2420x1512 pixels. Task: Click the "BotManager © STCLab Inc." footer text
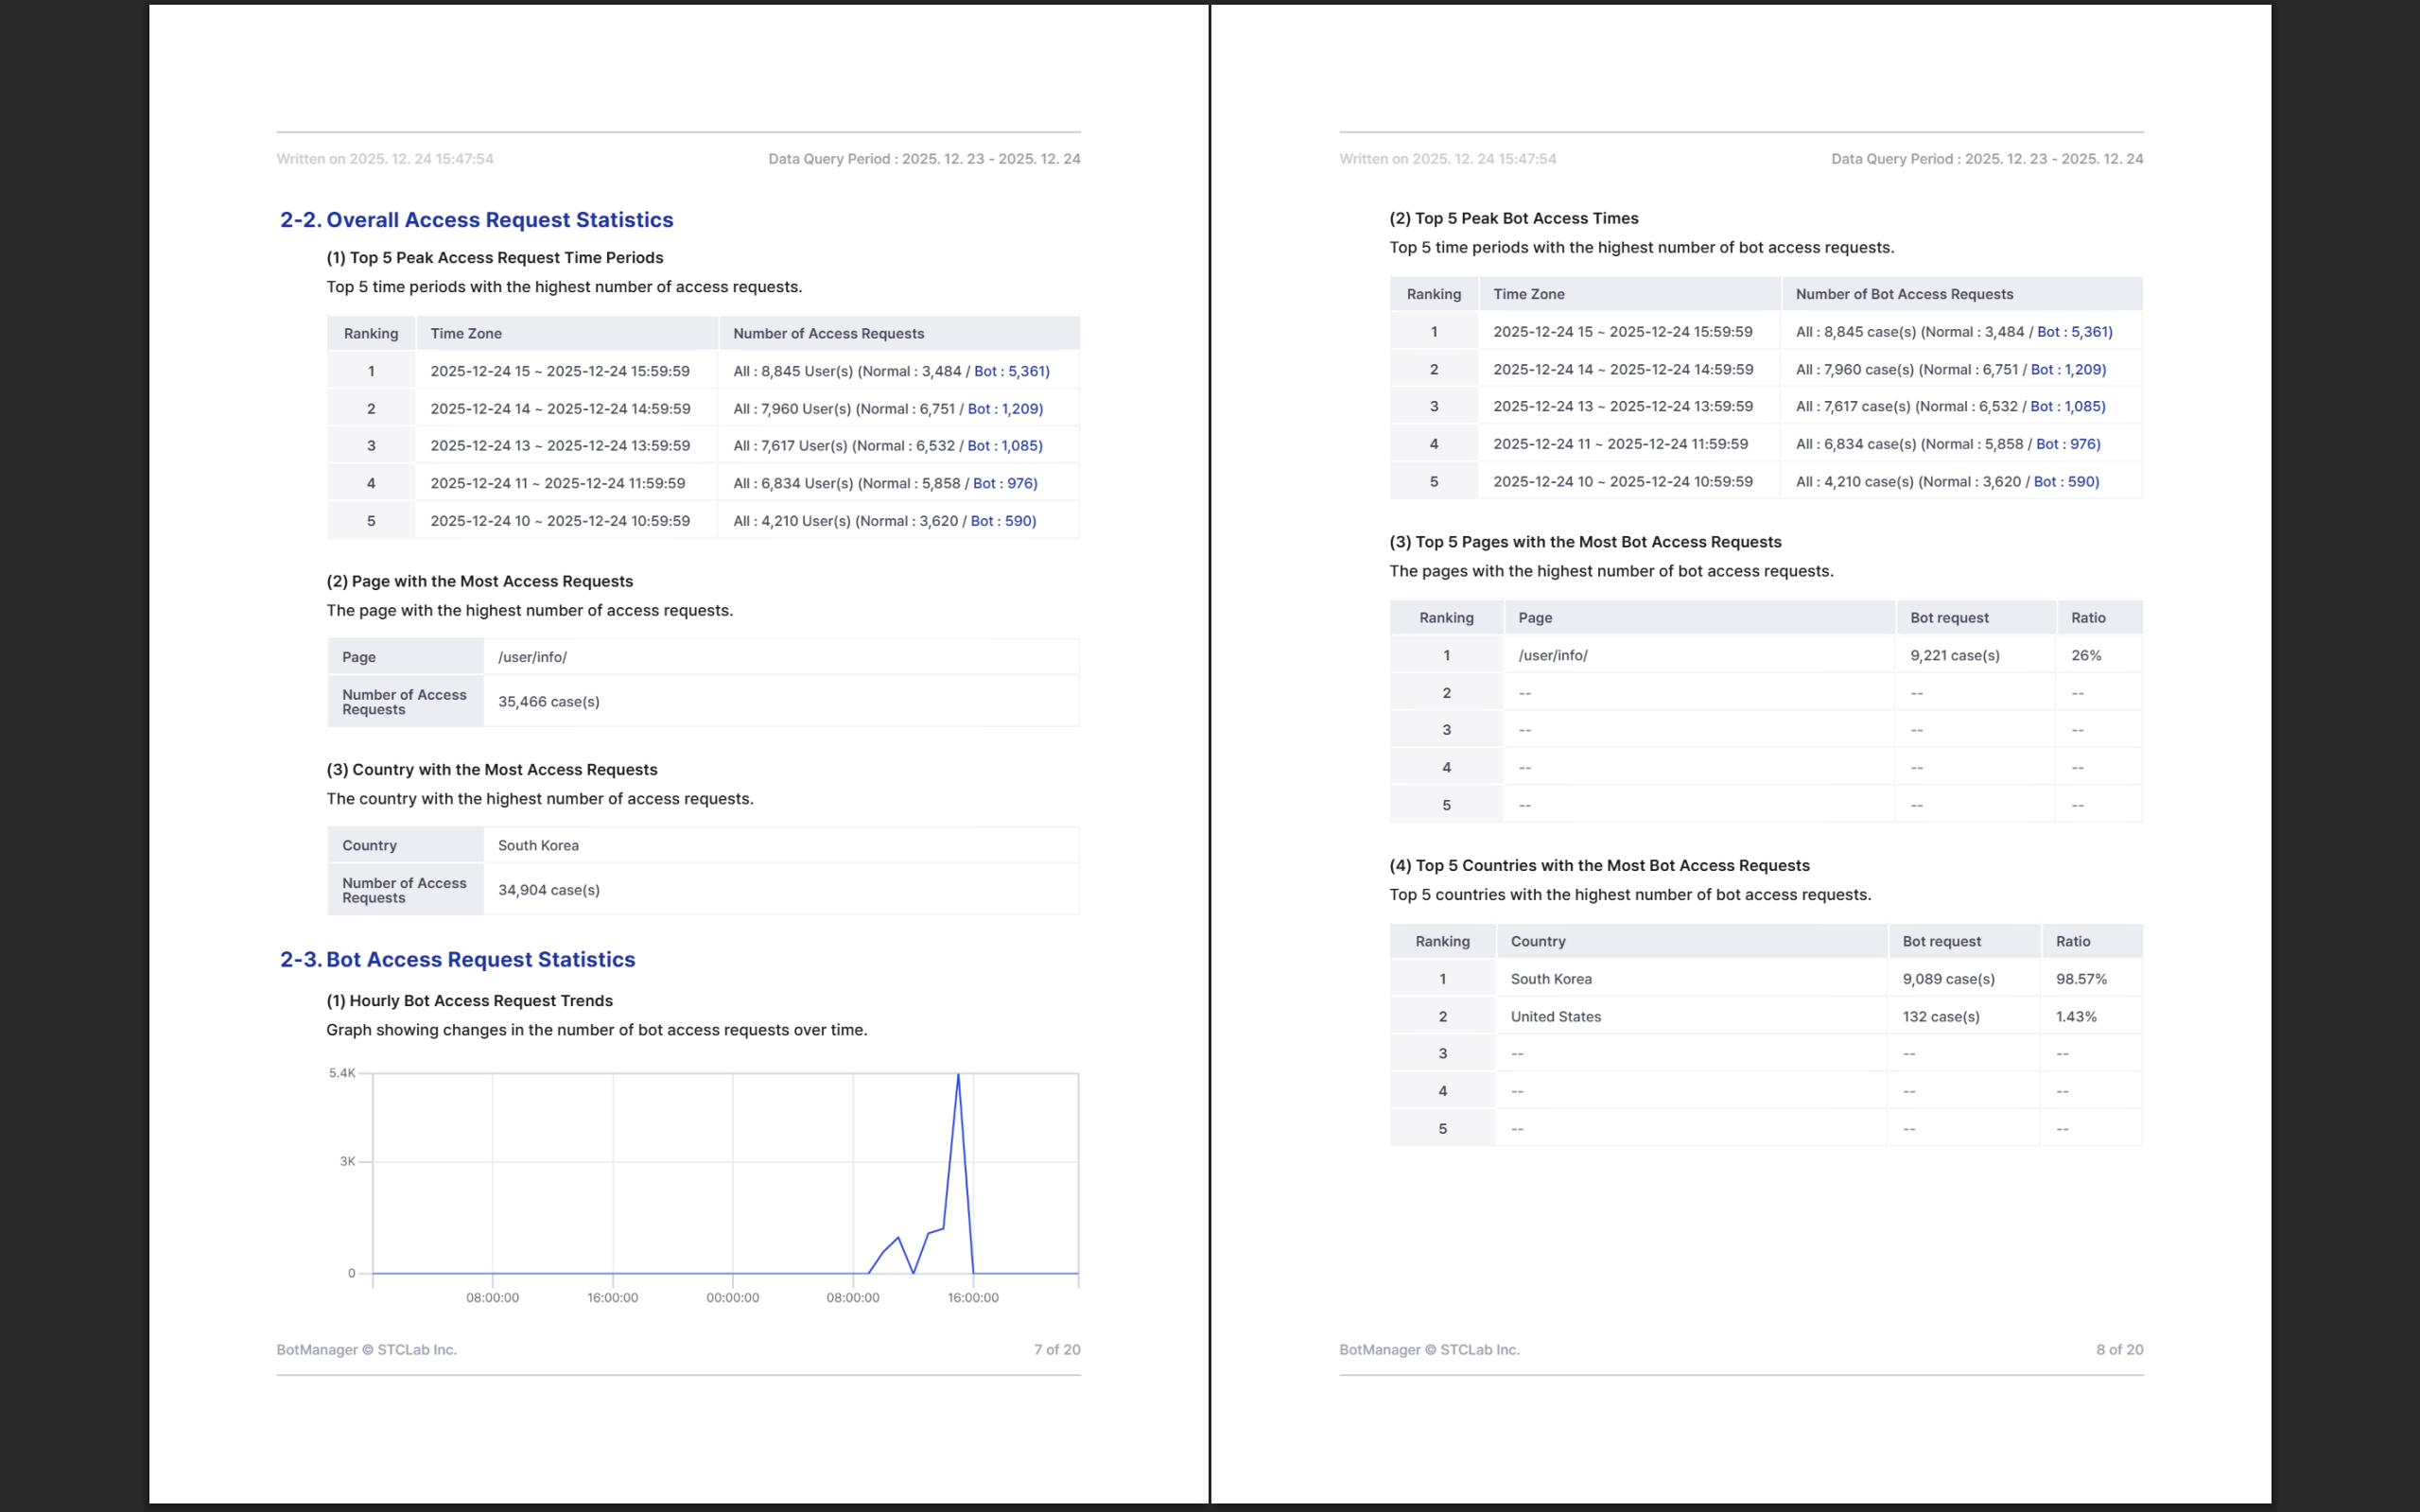point(367,1349)
